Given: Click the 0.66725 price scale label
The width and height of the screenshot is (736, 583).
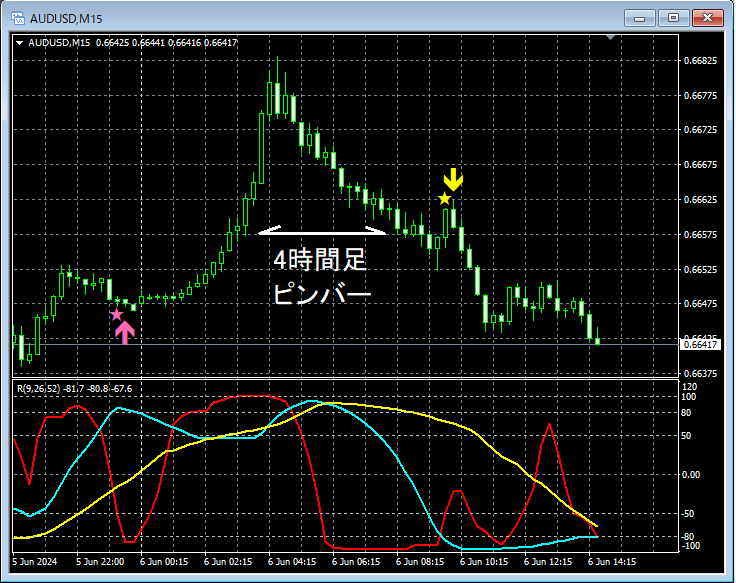Looking at the screenshot, I should pyautogui.click(x=700, y=130).
